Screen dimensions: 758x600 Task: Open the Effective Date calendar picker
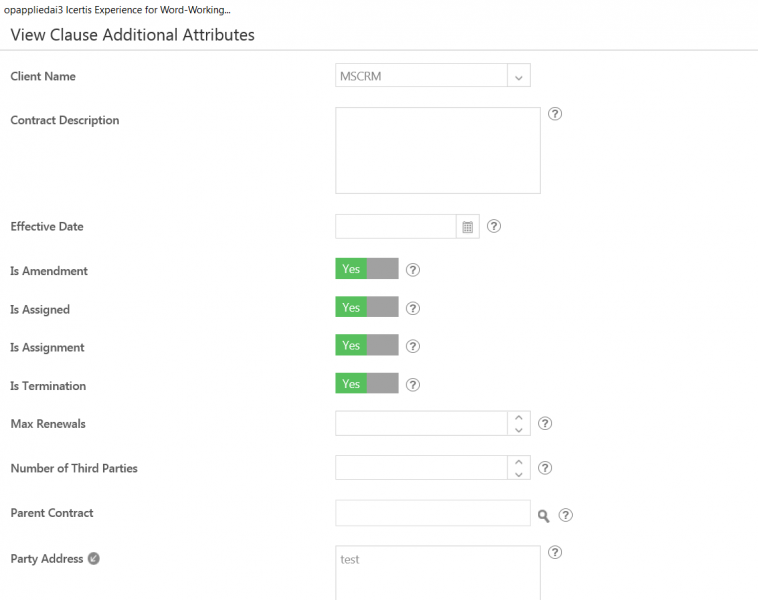click(x=467, y=227)
